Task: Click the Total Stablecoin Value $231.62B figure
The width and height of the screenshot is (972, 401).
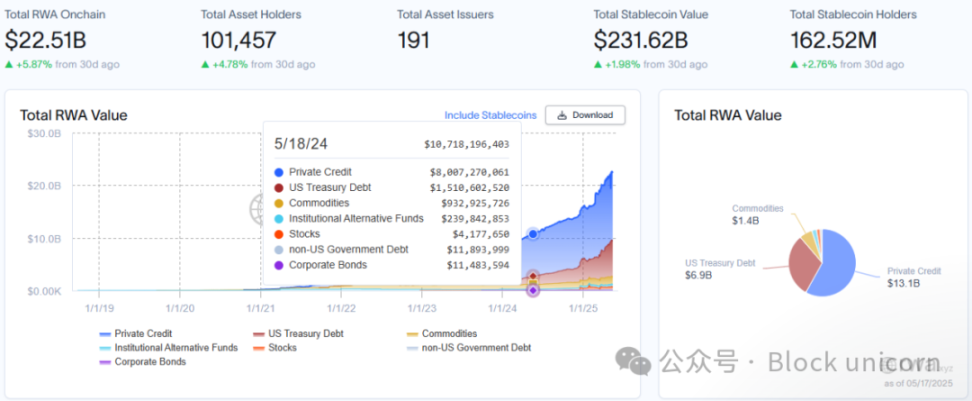Action: (641, 40)
